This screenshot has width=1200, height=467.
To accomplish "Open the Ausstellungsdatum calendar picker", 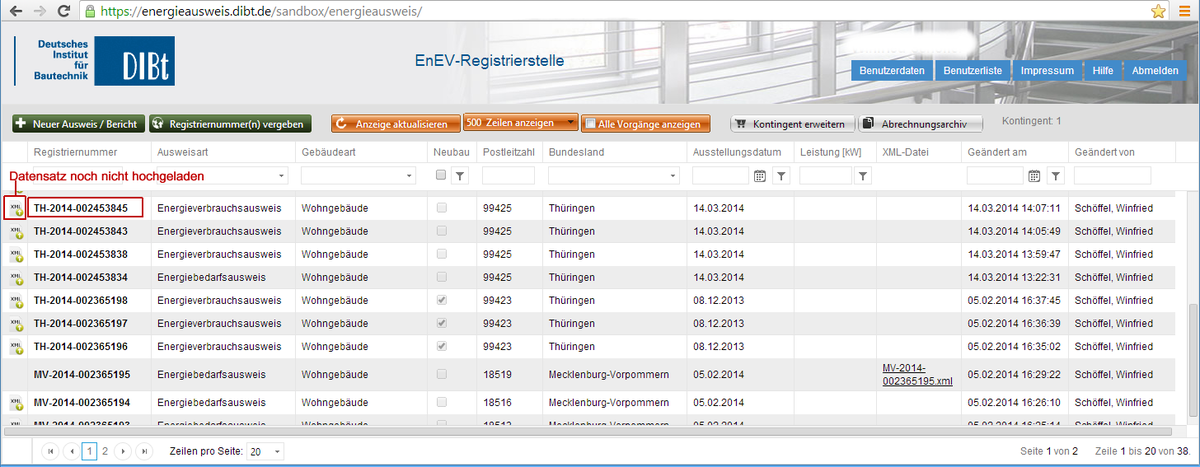I will pyautogui.click(x=759, y=176).
